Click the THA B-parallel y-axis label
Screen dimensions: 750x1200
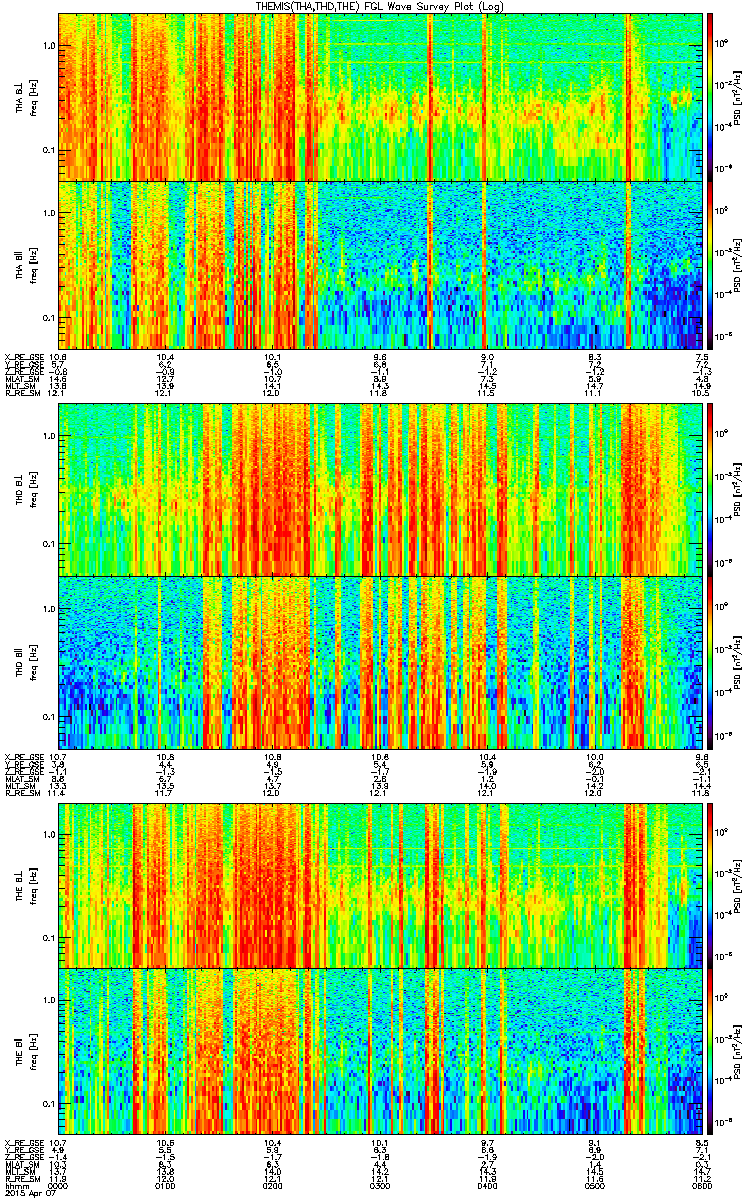pyautogui.click(x=25, y=264)
